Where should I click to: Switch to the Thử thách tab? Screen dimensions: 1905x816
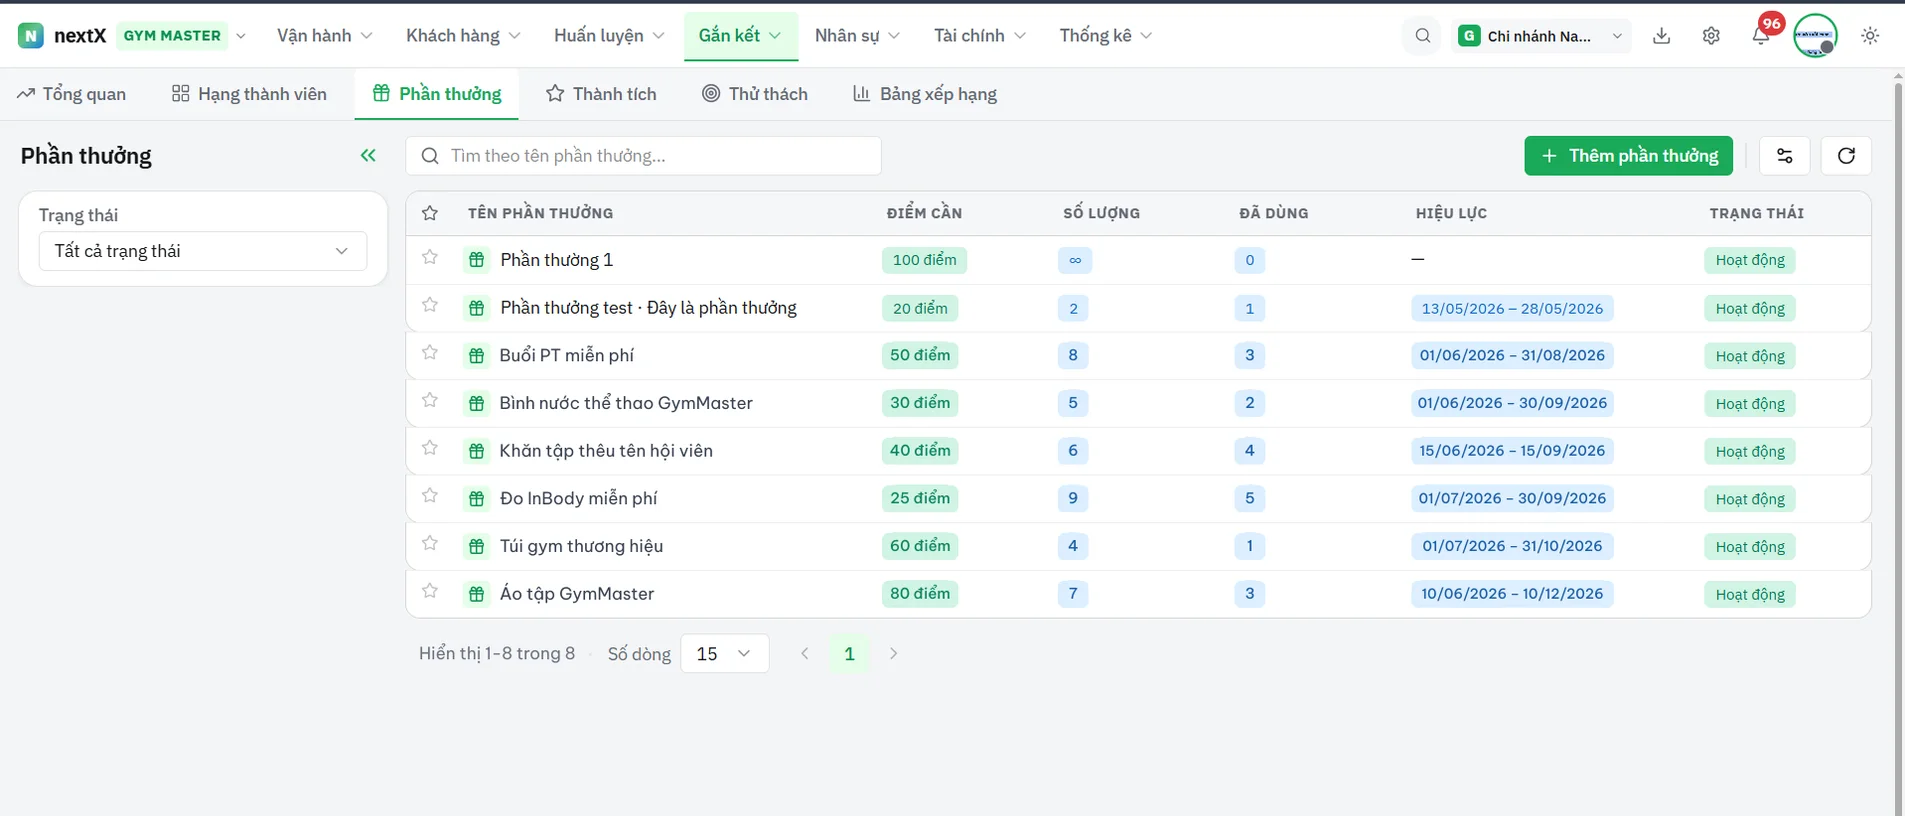click(x=755, y=94)
